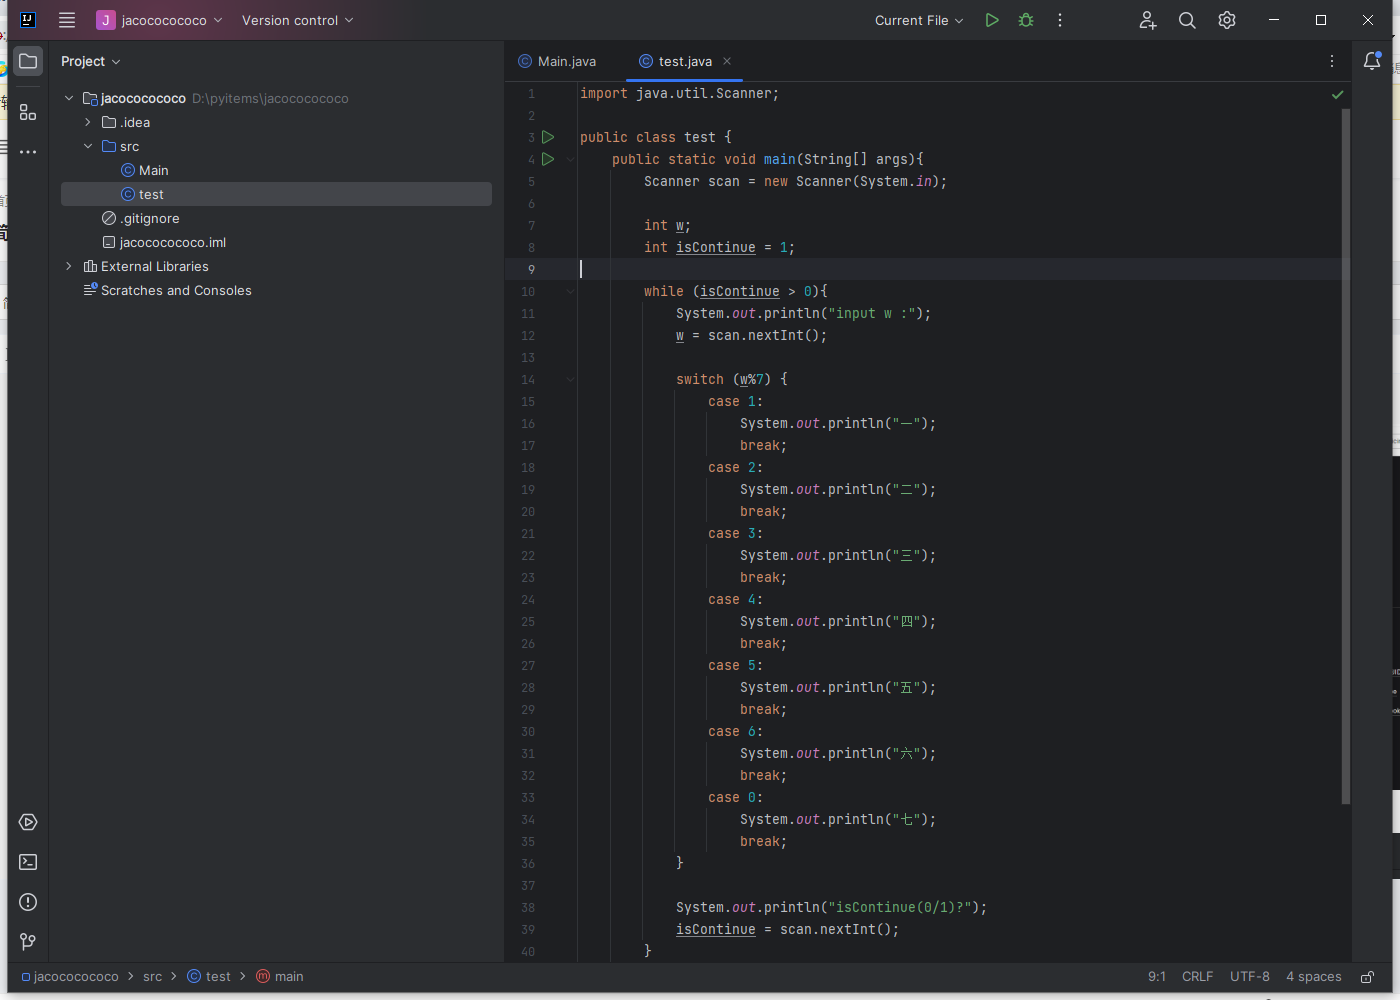The width and height of the screenshot is (1400, 1000).
Task: Click test class breadcrumb
Action: (x=209, y=977)
